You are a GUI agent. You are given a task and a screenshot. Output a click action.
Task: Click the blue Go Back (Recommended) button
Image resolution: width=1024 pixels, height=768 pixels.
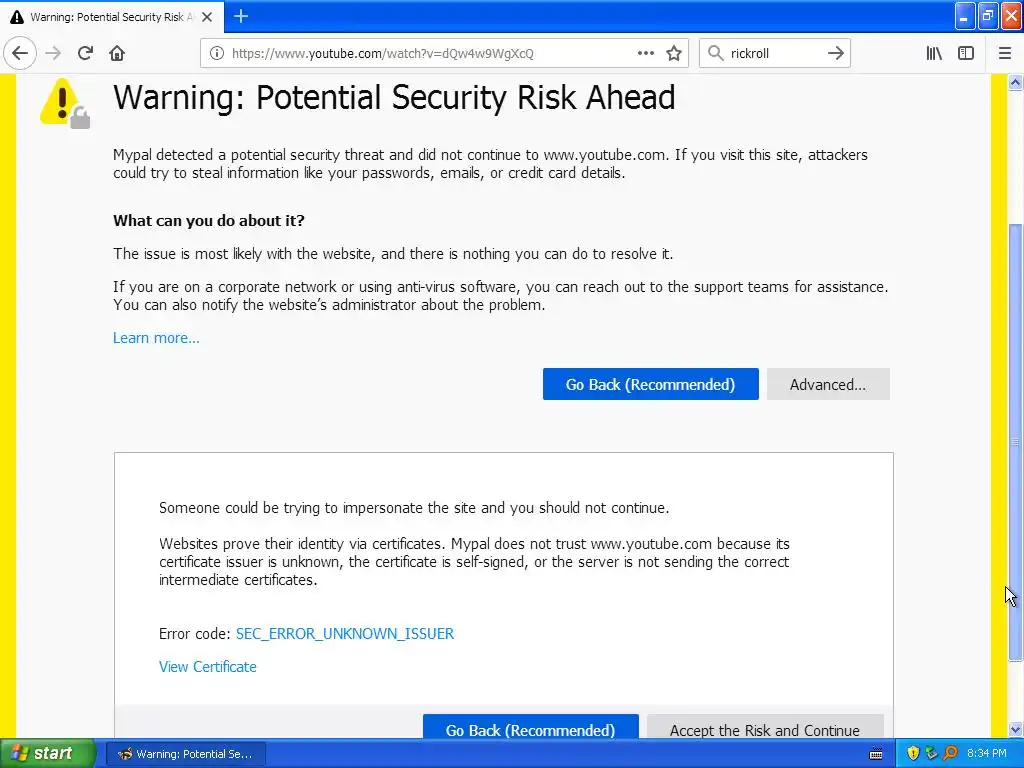pos(650,384)
